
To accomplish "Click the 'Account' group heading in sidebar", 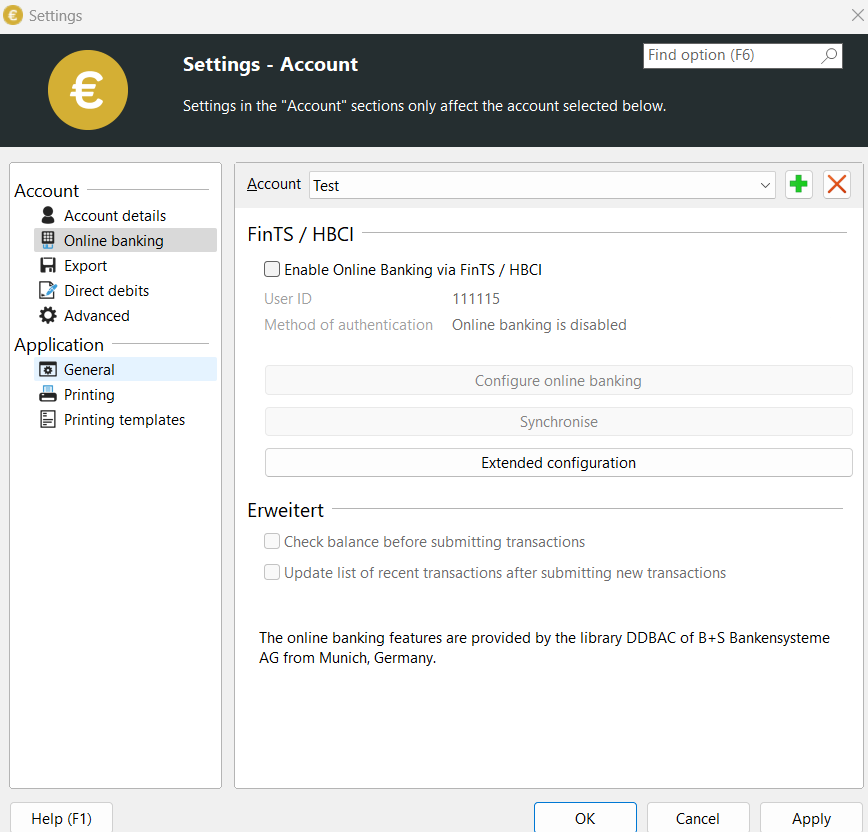I will coord(46,190).
